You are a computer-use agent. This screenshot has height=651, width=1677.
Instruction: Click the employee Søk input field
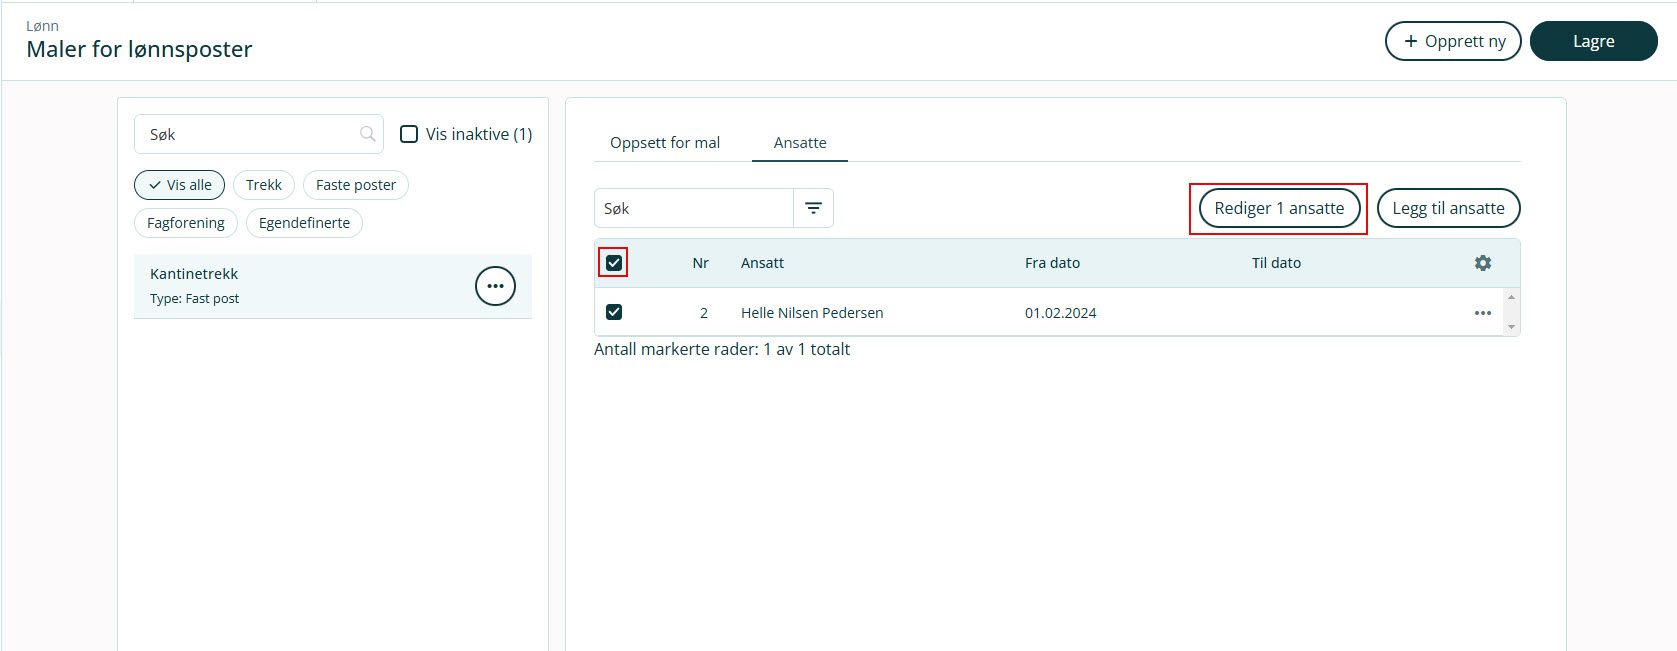click(x=694, y=208)
